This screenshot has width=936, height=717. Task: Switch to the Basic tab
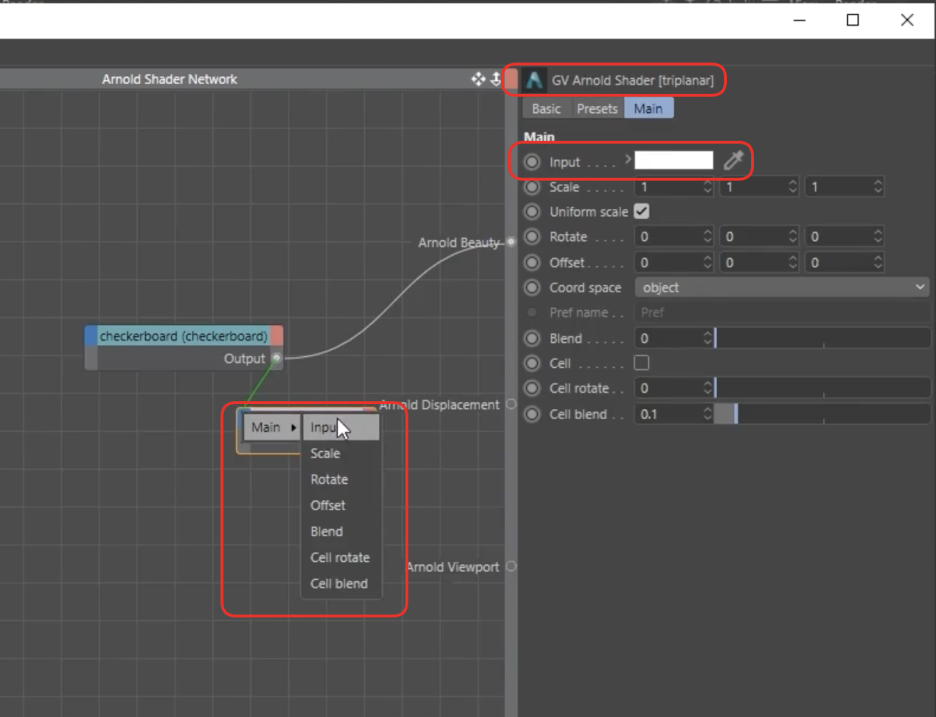click(x=546, y=109)
